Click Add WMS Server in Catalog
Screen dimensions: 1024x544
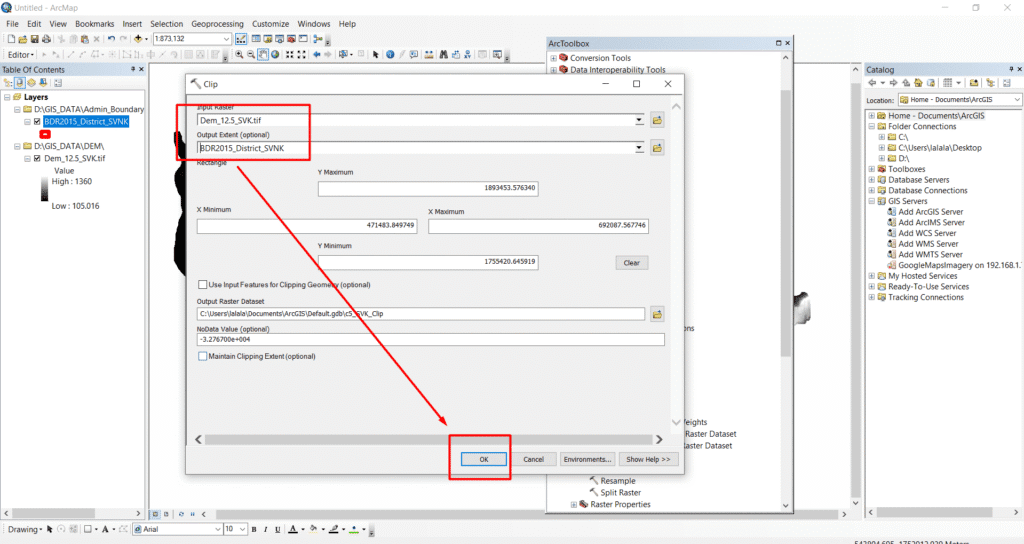click(x=928, y=244)
